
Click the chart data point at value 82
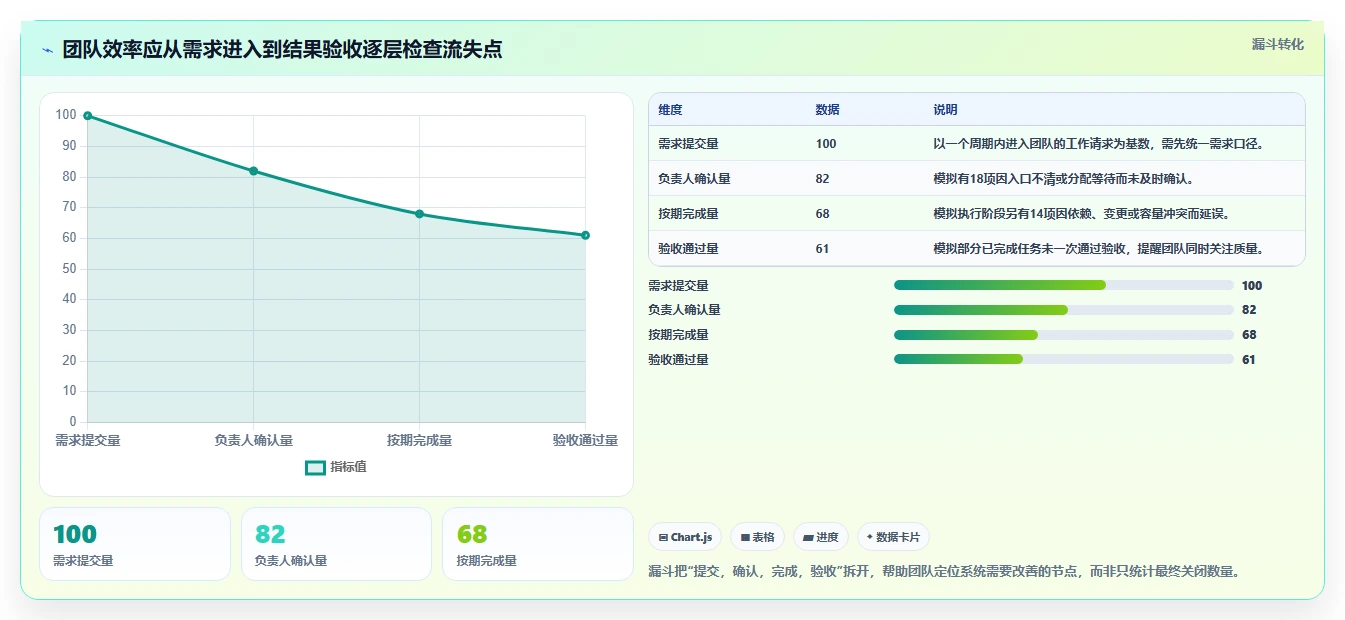(x=254, y=171)
